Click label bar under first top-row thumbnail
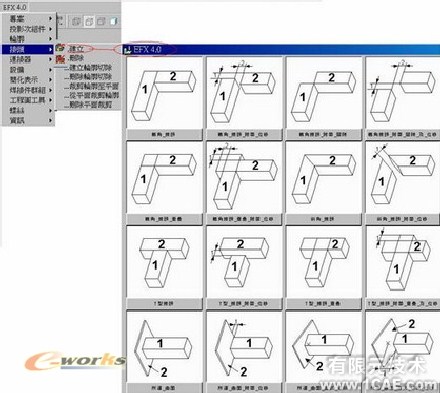 point(164,135)
